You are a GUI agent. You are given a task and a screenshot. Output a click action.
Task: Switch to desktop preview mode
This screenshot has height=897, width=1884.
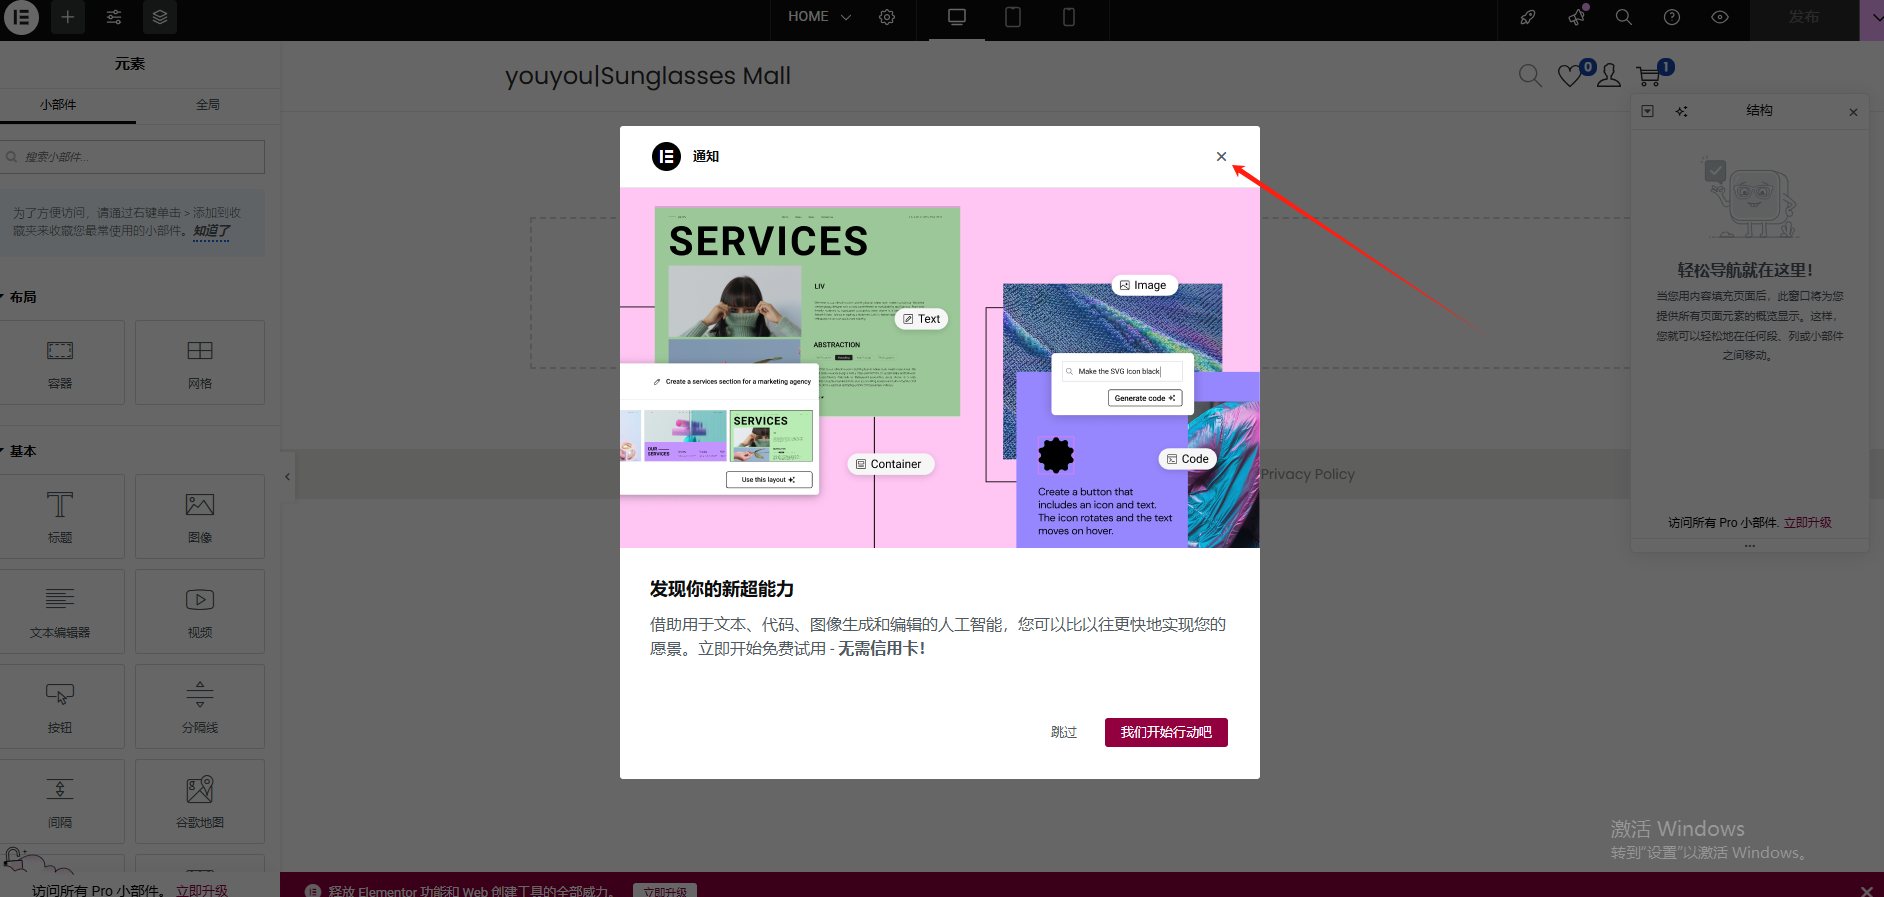click(957, 18)
